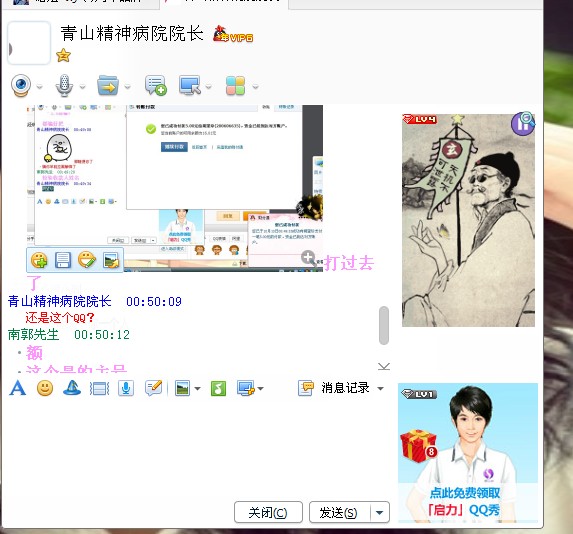Create a discussion group with chat-plus icon
Viewport: 573px width, 534px height.
click(156, 86)
